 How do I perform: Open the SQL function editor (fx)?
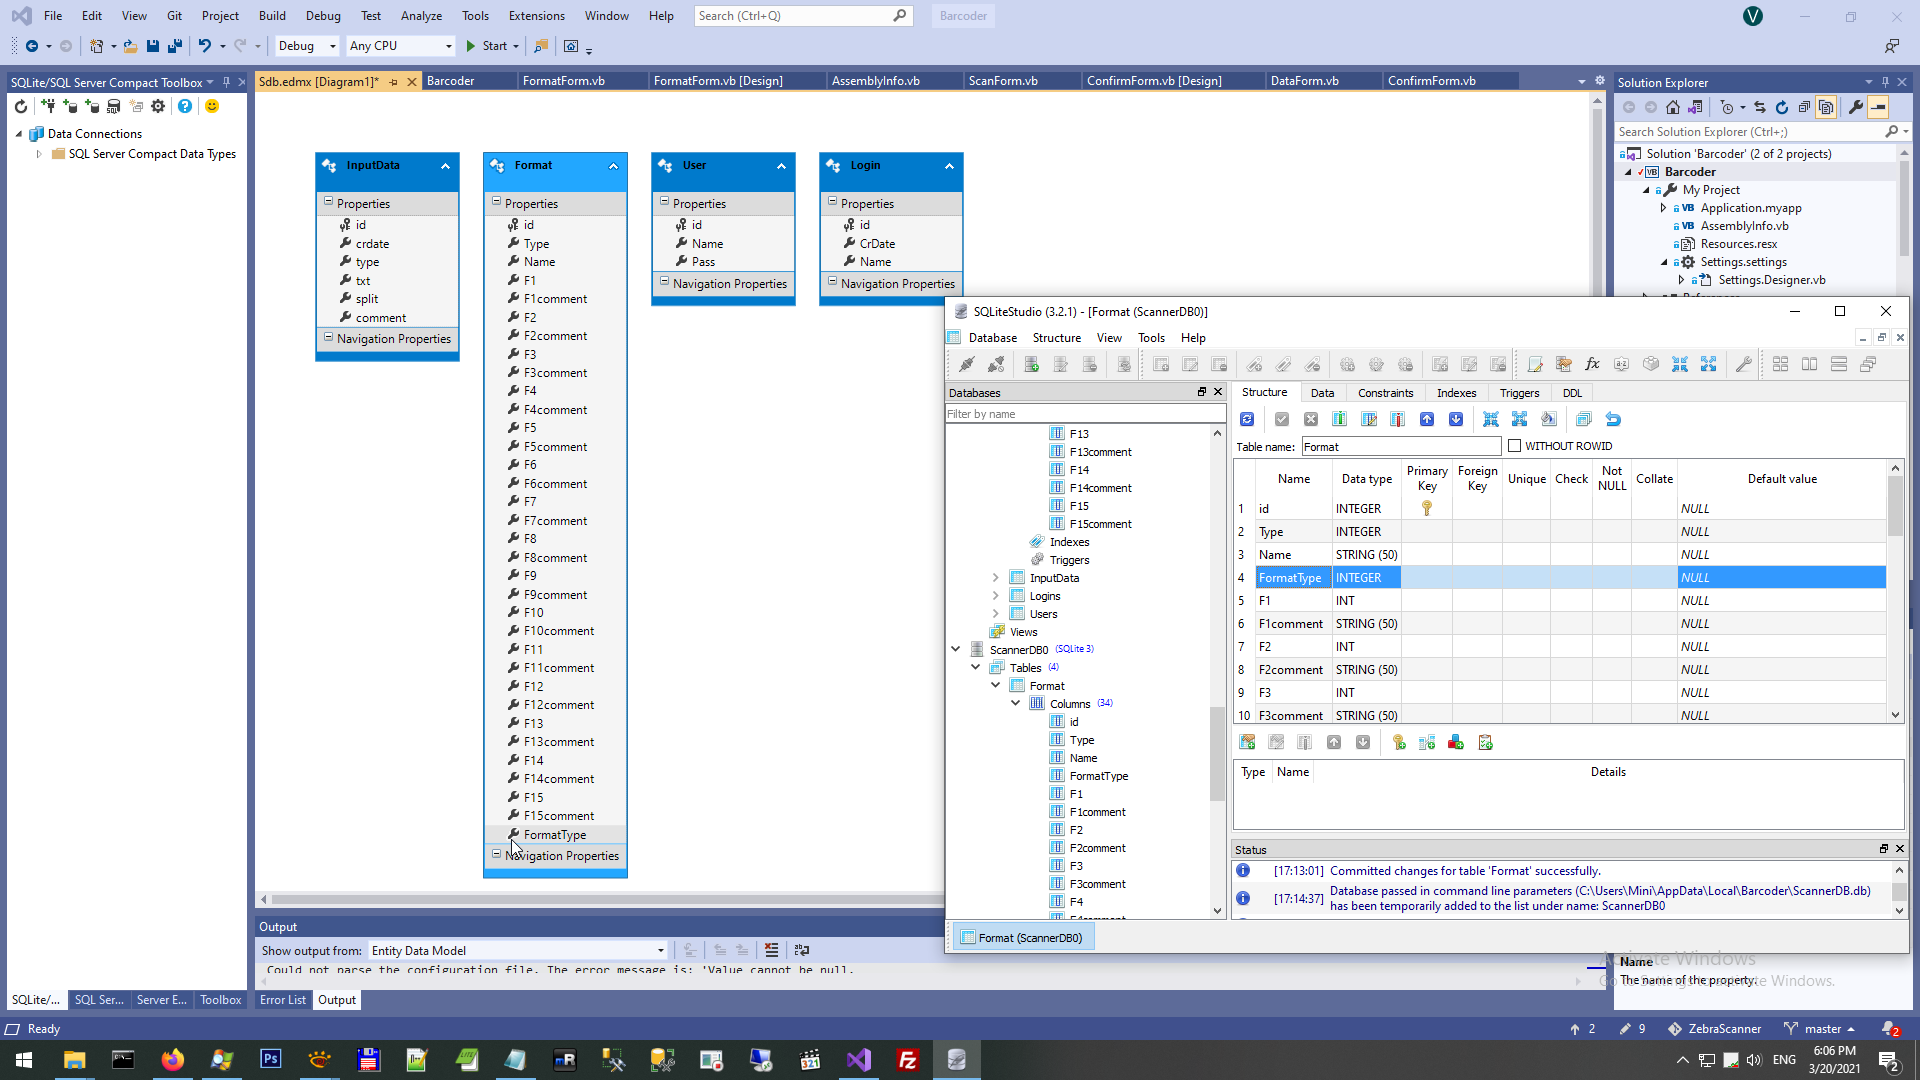tap(1592, 364)
